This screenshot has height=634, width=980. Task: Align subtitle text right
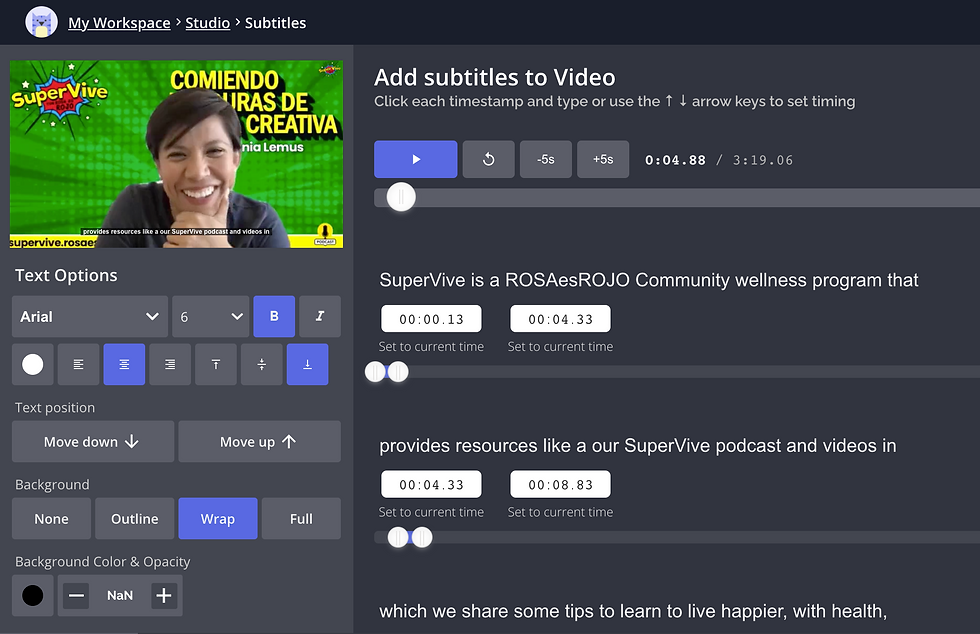170,364
